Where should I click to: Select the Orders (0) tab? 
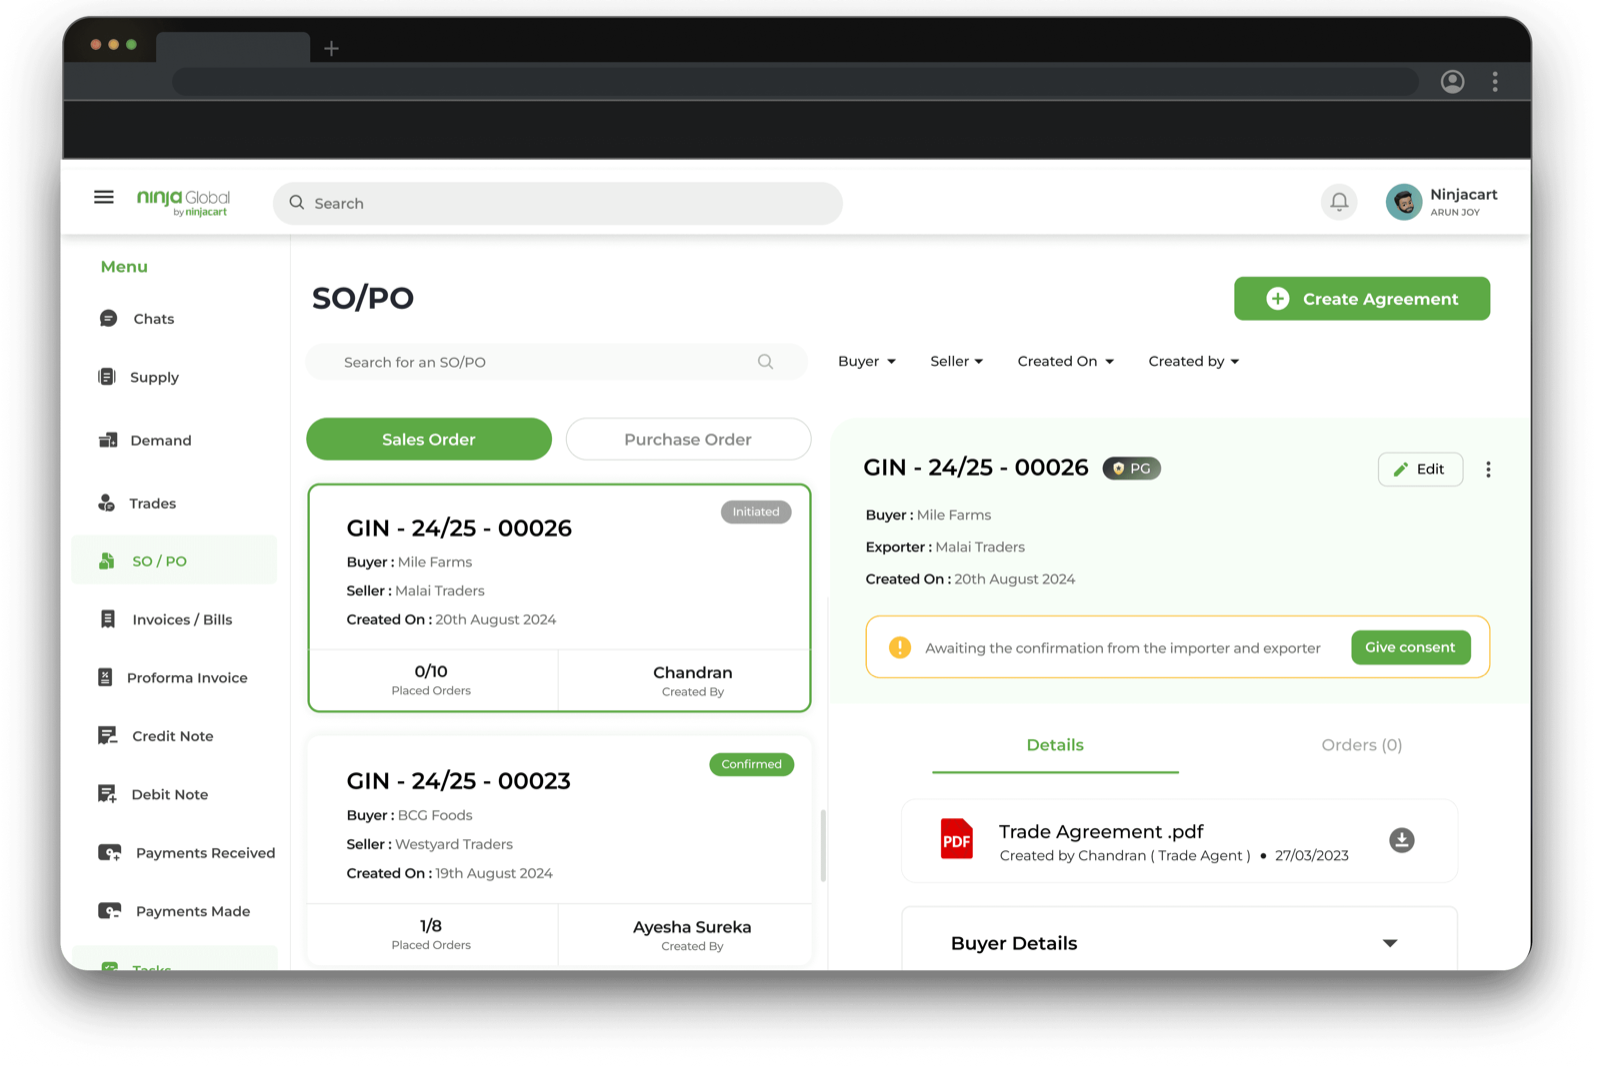(x=1361, y=745)
